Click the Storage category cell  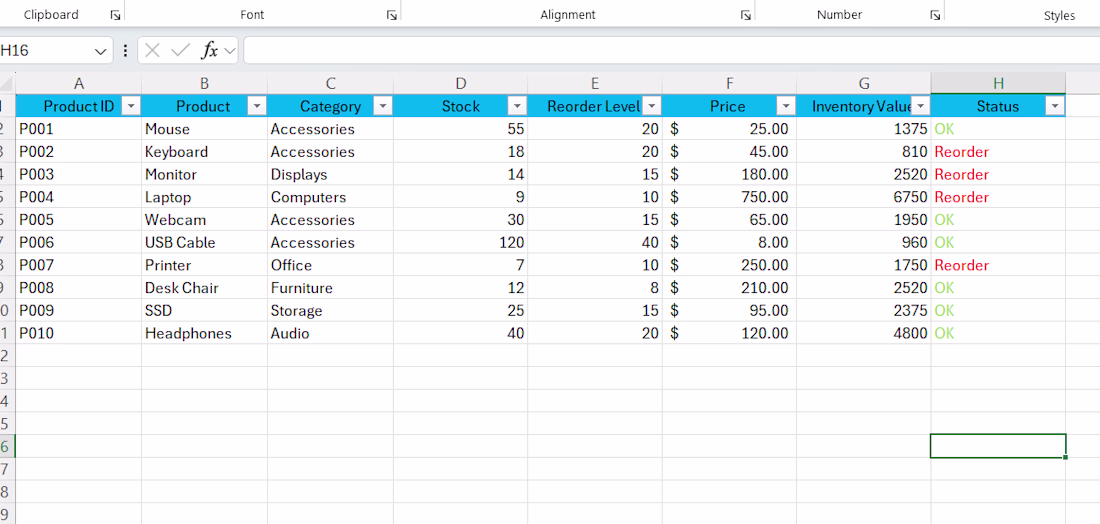(x=330, y=311)
